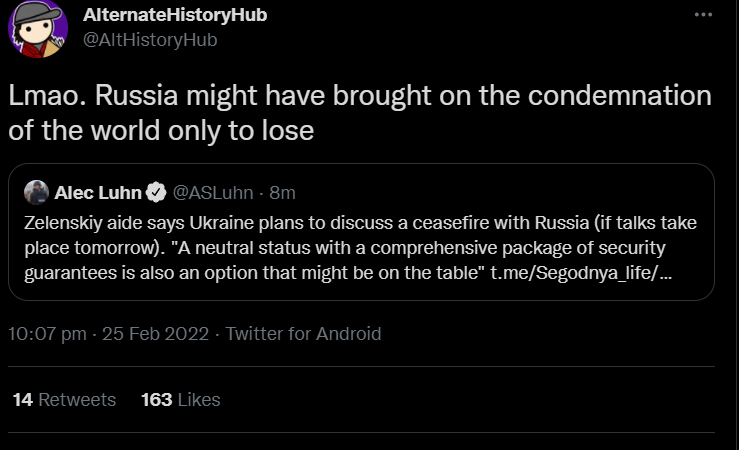This screenshot has height=450, width=739.
Task: Click Alec Luhn's small profile picture
Action: point(36,191)
